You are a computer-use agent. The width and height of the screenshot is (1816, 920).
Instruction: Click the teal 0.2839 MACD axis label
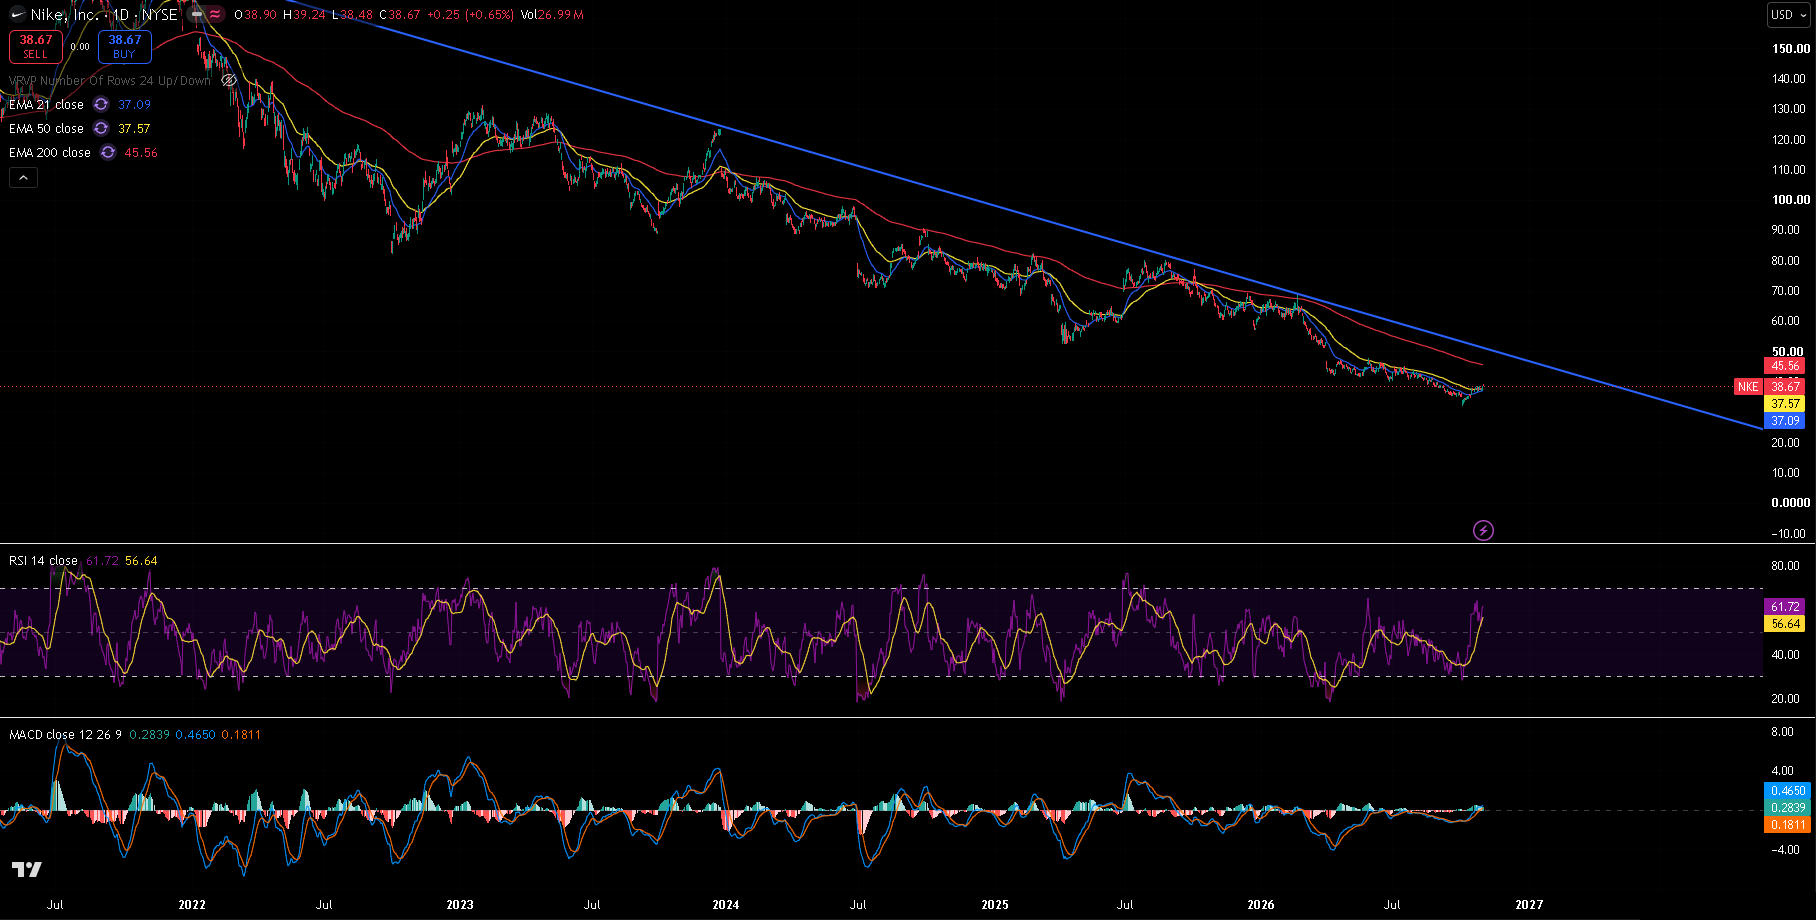pyautogui.click(x=1788, y=808)
